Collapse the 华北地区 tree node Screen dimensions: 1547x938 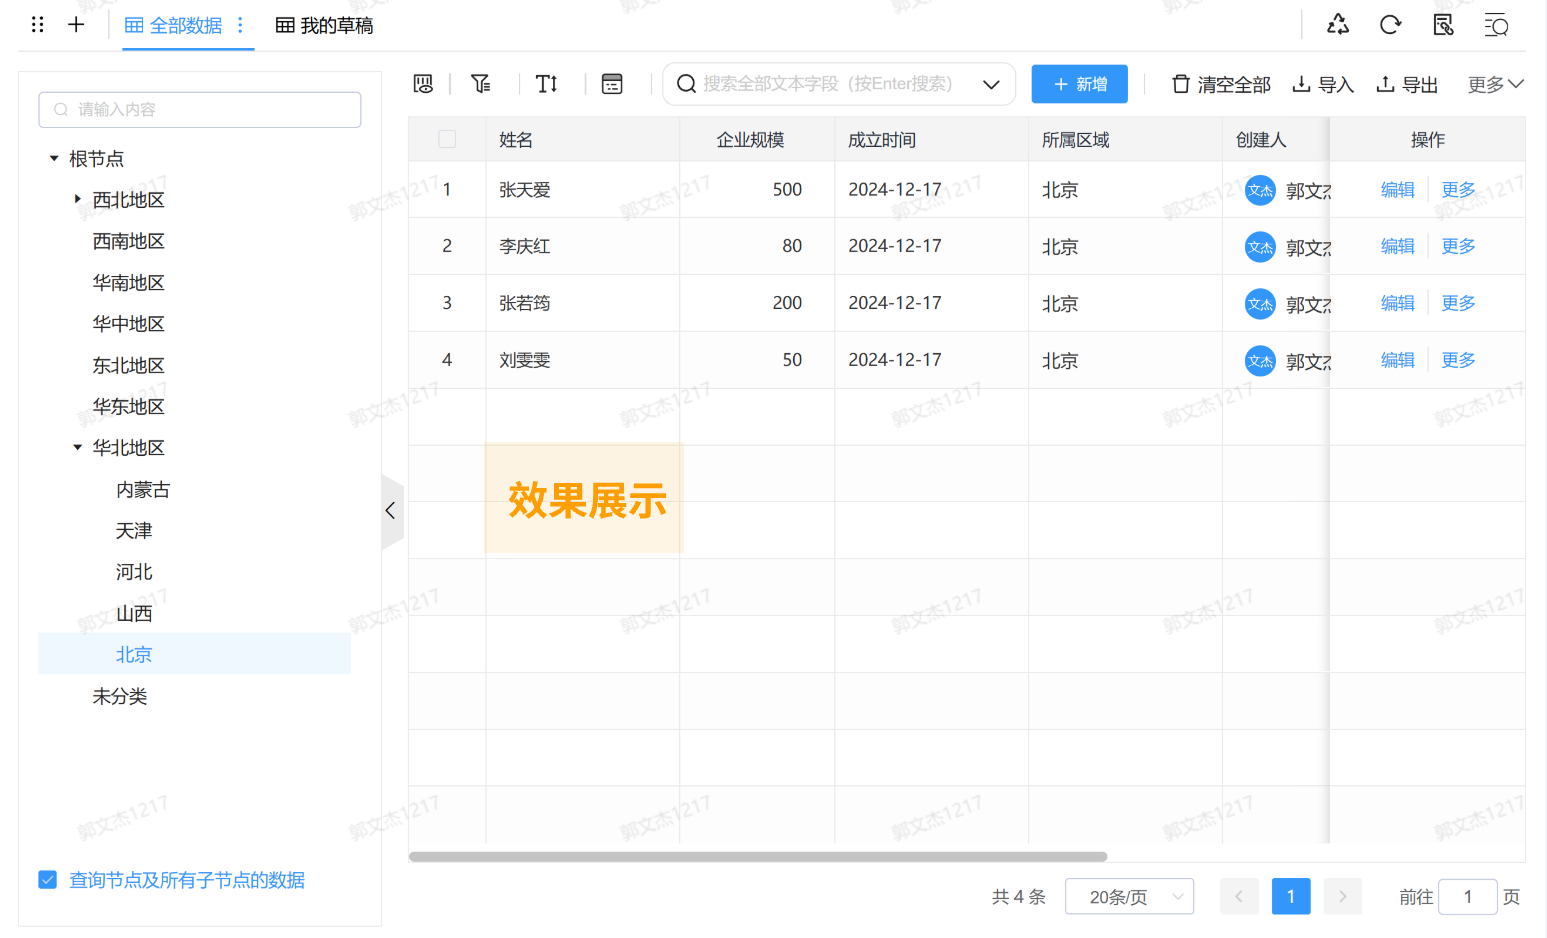point(77,447)
